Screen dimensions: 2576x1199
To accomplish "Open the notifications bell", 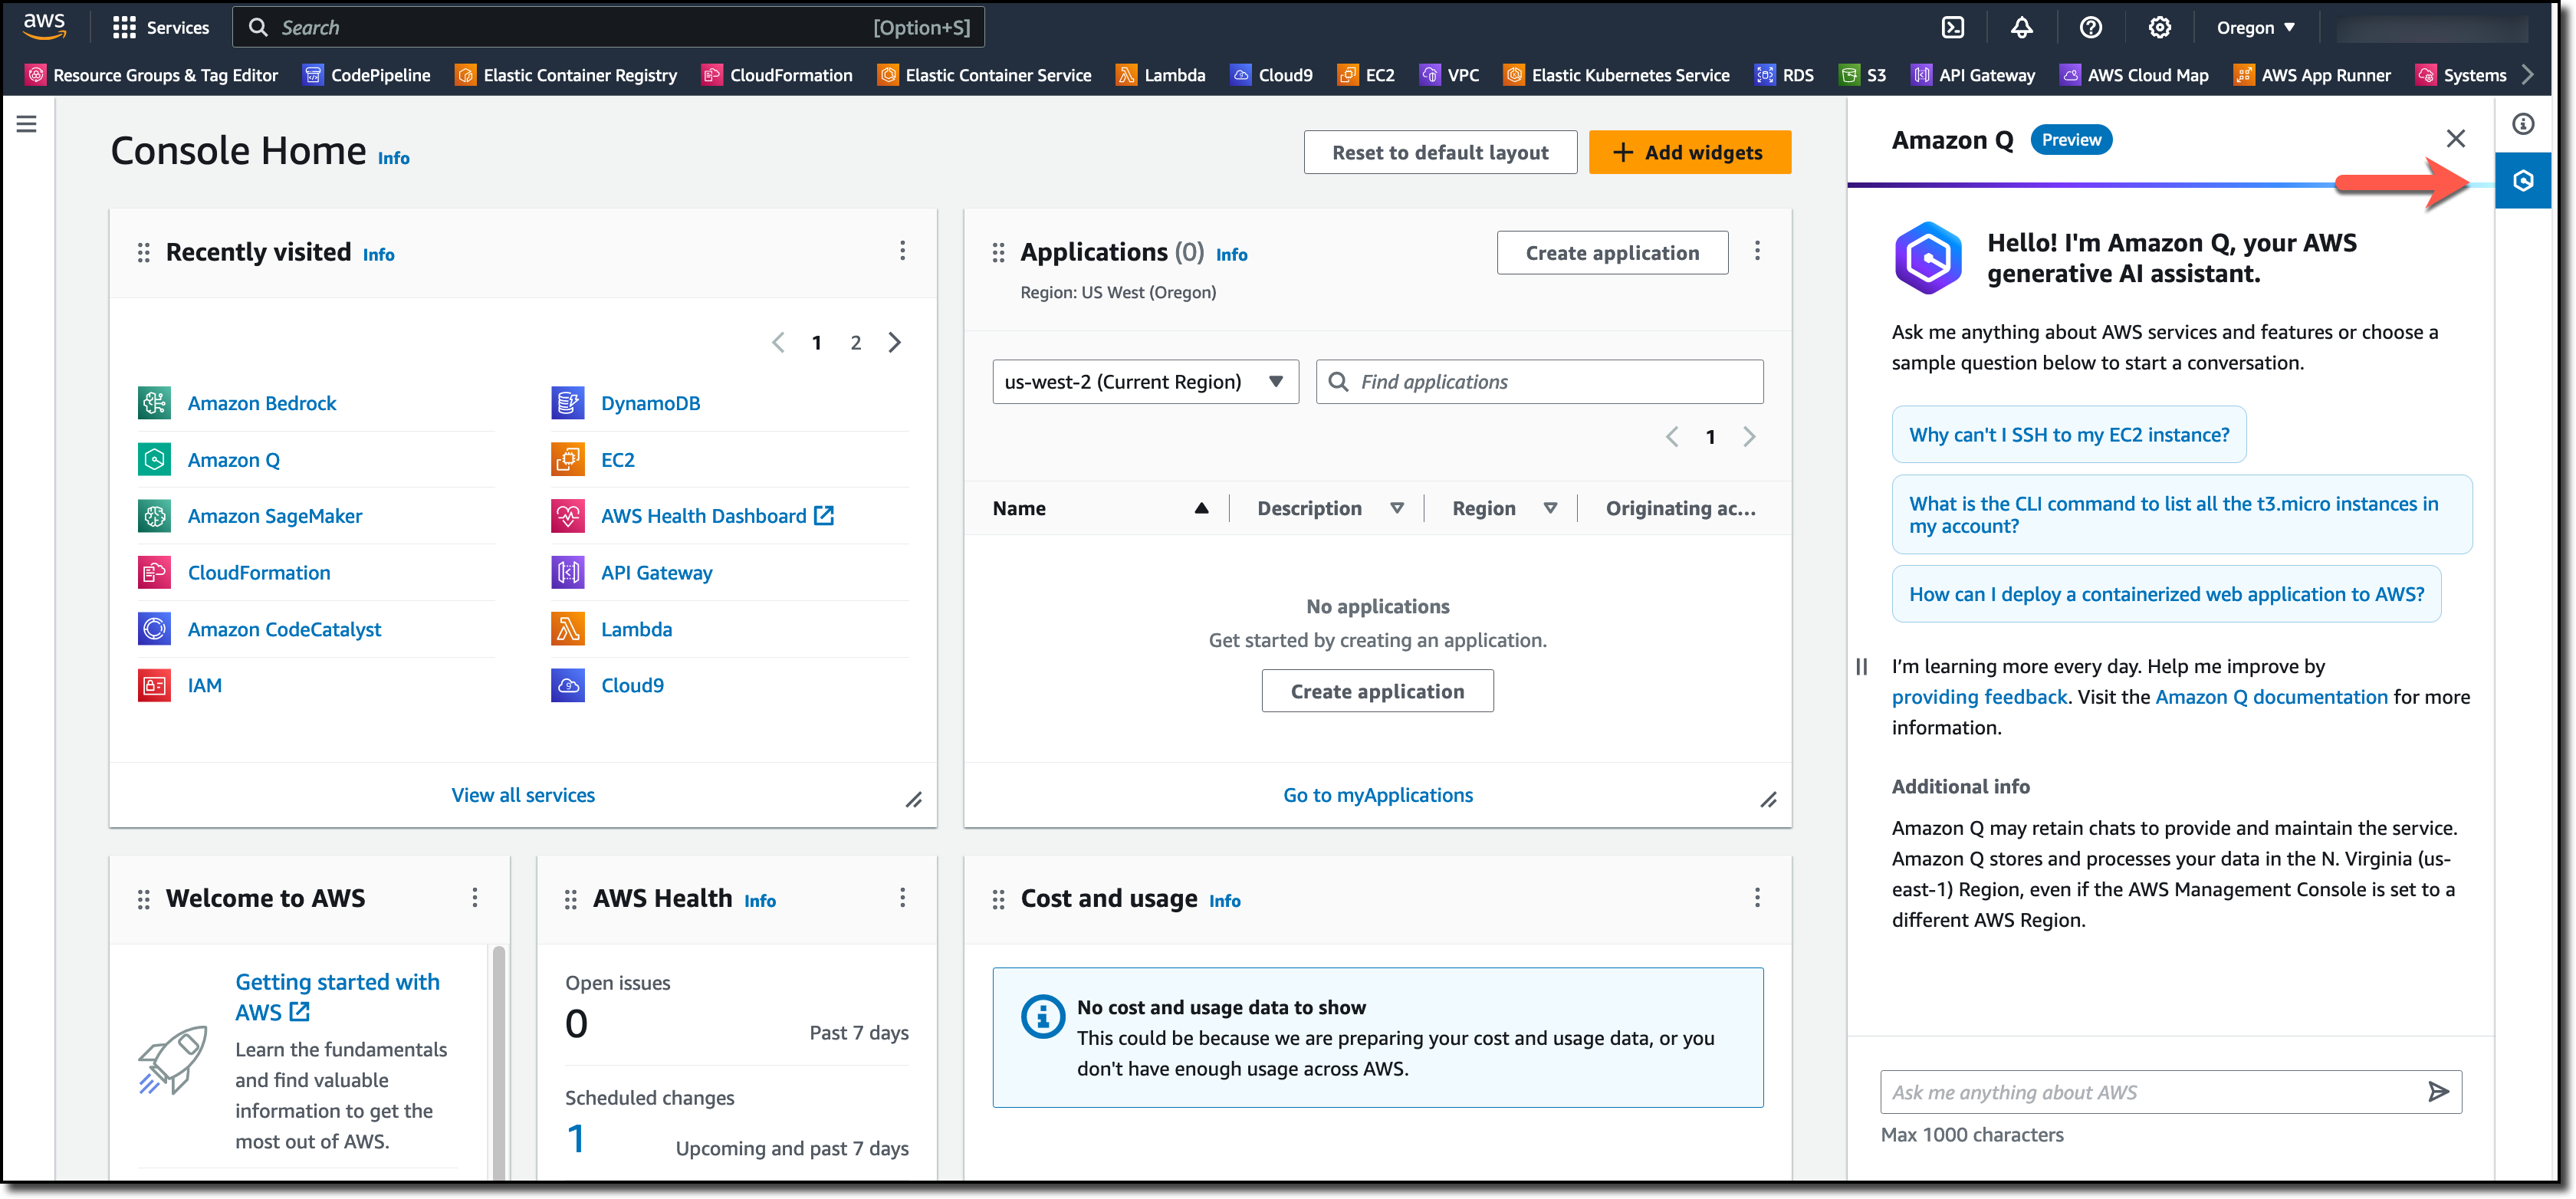I will click(x=2021, y=27).
